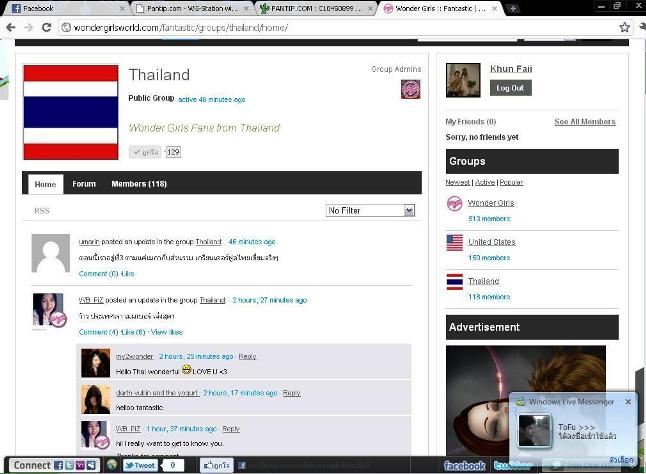This screenshot has height=474, width=646.
Task: Click umarin's default avatar
Action: 51,253
